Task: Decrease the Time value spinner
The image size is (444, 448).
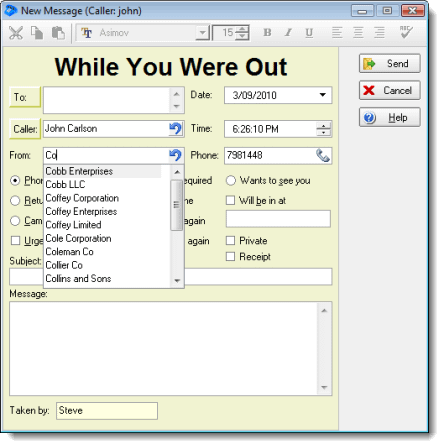Action: click(323, 133)
